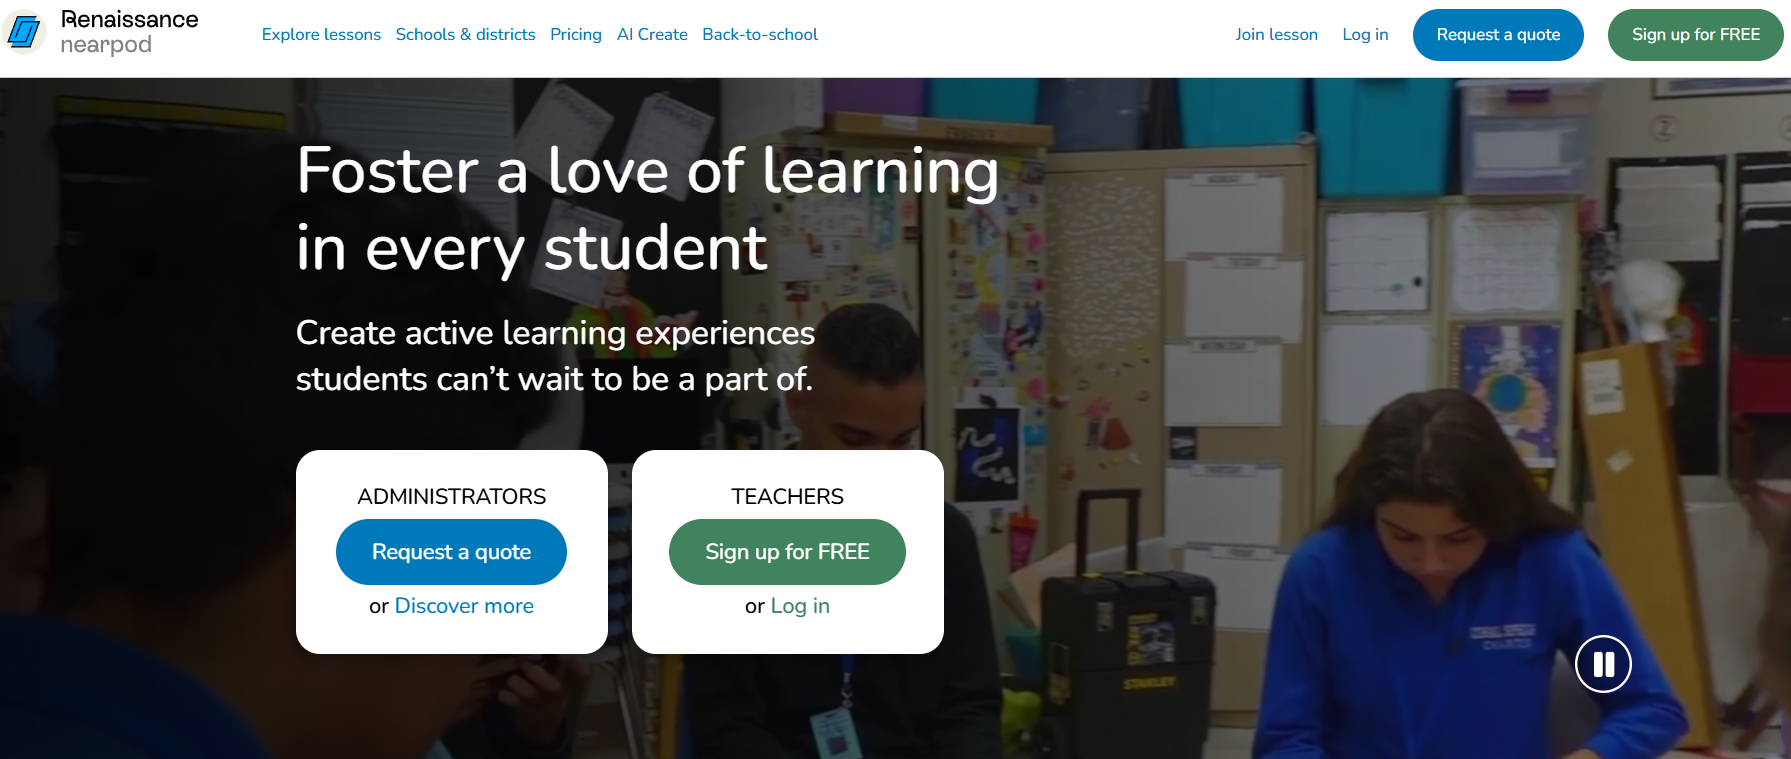
Task: Request a quote in the Administrators card
Action: pos(451,552)
